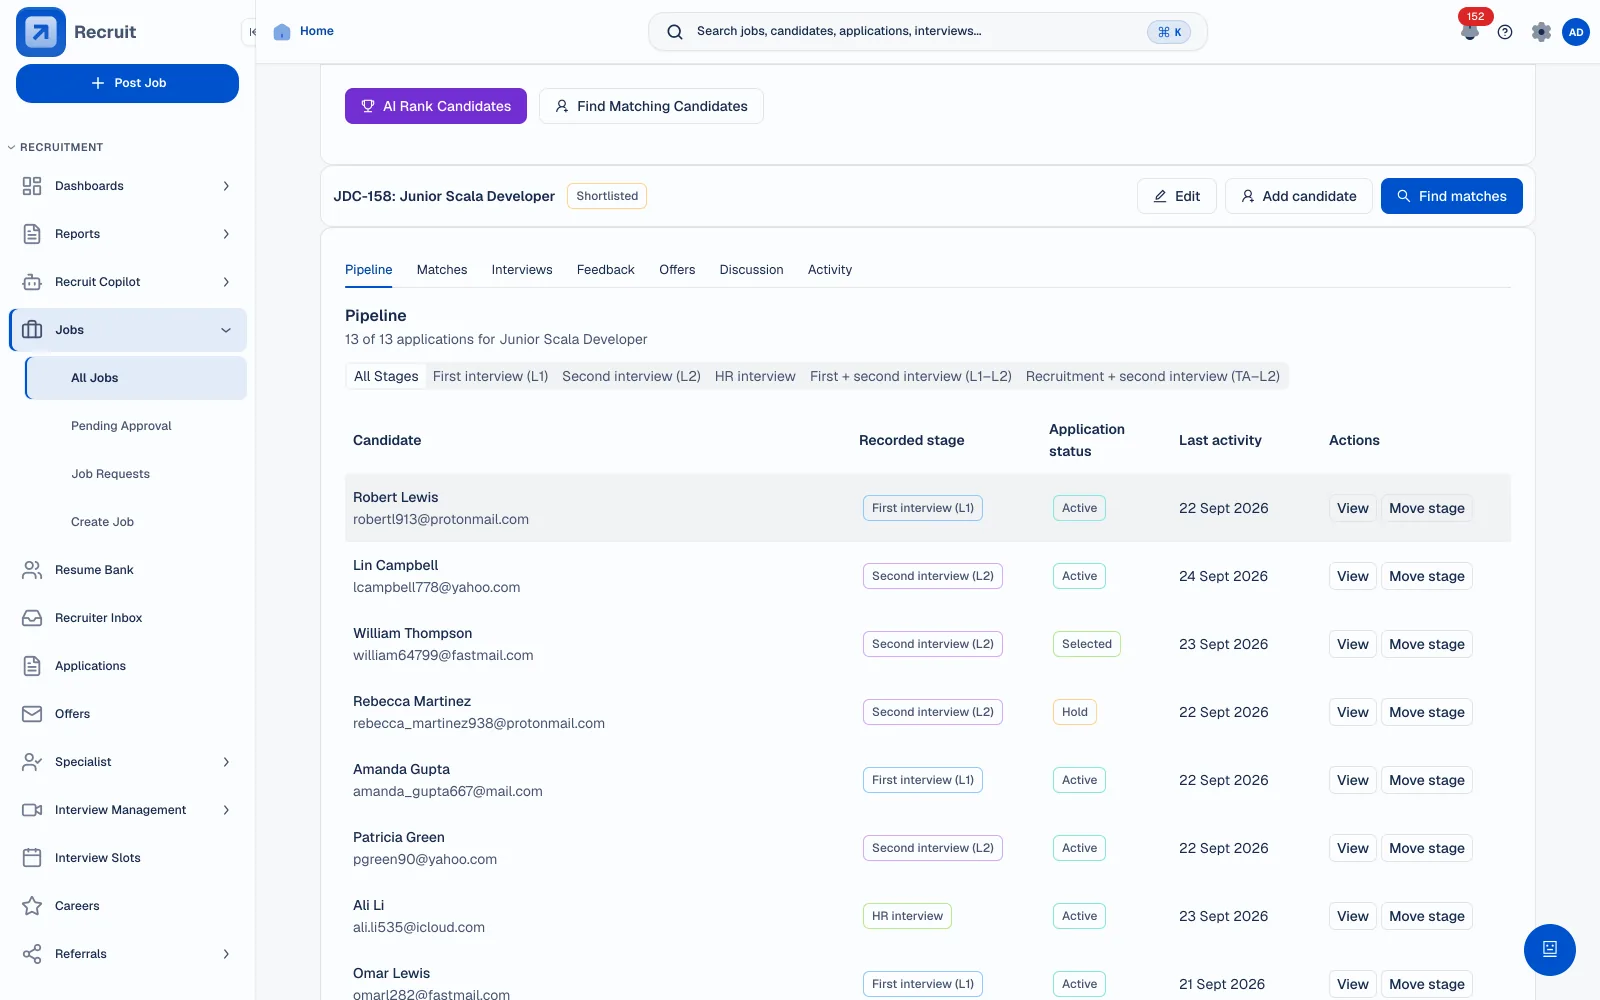Expand the Recruit Copilot chevron

tap(226, 282)
